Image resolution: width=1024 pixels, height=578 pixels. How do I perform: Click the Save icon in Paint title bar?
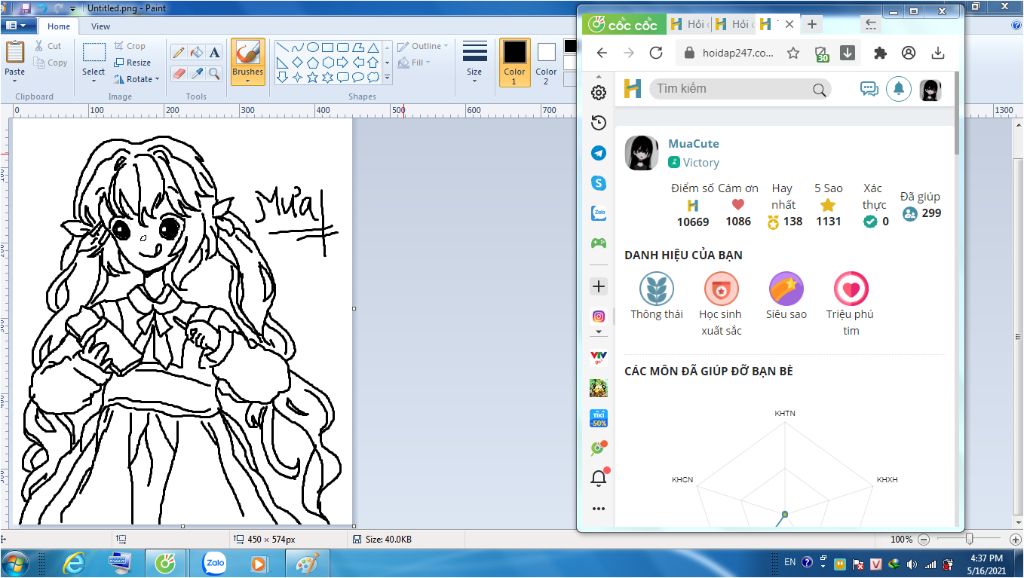[x=25, y=8]
